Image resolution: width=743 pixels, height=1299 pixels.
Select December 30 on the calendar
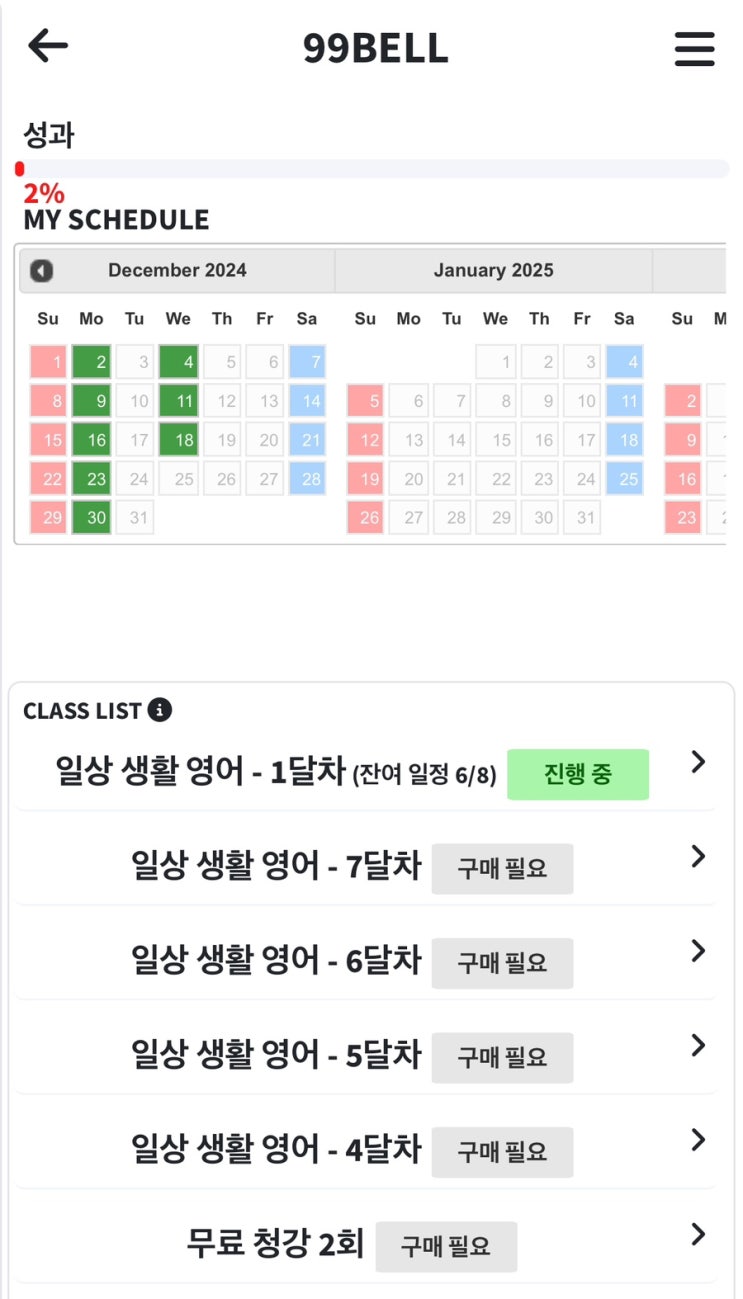(92, 518)
